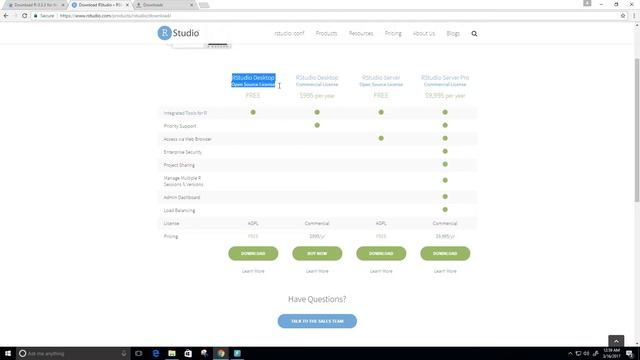Screen dimensions: 640x360
Task: Reload the page with the refresh icon
Action: click(24, 16)
